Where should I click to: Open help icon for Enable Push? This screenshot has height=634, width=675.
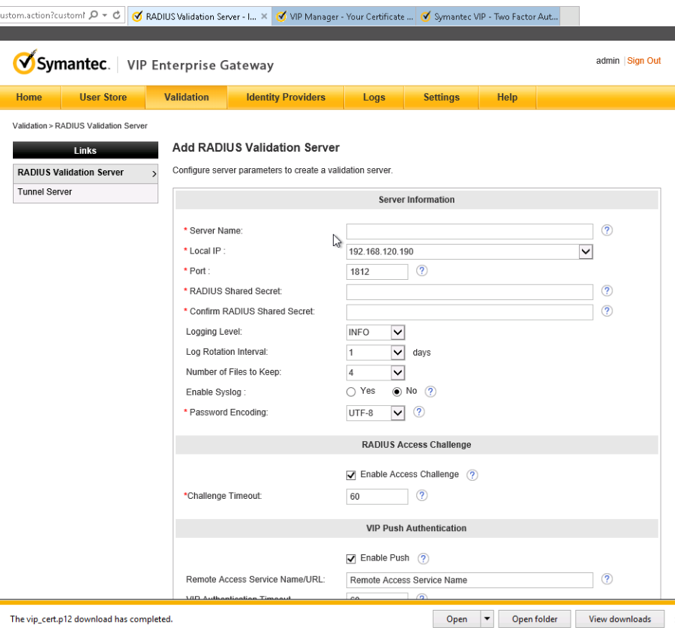point(423,558)
